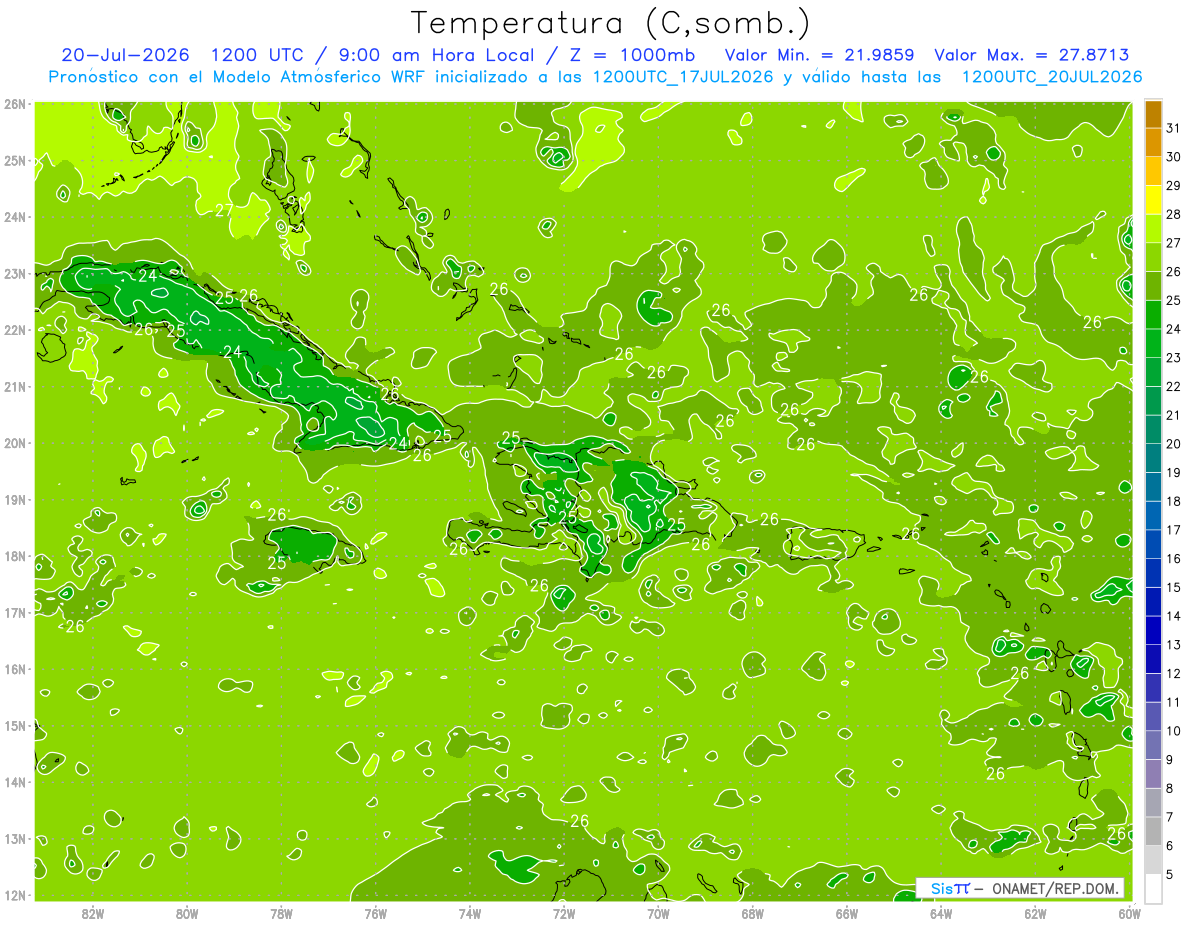The width and height of the screenshot is (1200, 927).
Task: Click the colorbar label "31"
Action: tap(1173, 128)
